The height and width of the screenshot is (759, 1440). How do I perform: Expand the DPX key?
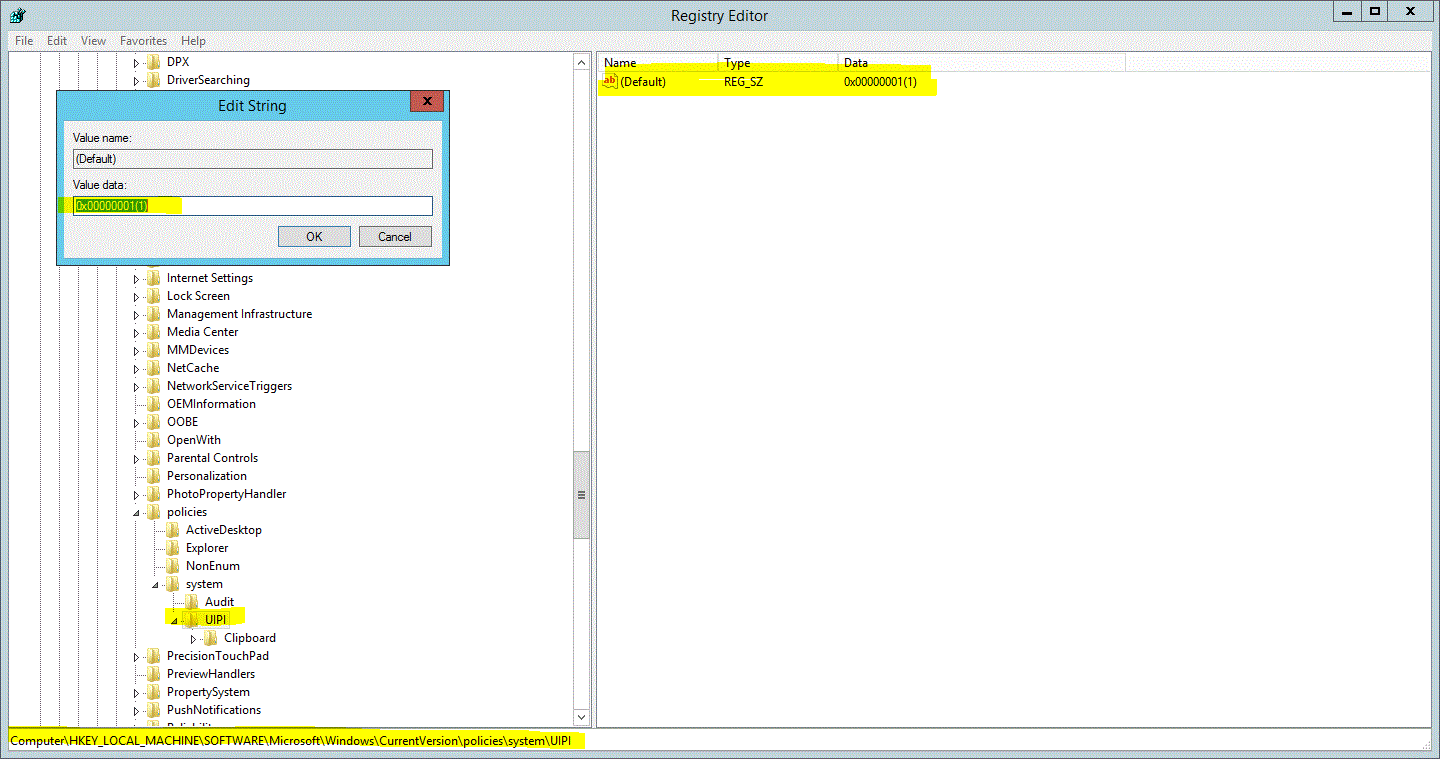(x=137, y=63)
